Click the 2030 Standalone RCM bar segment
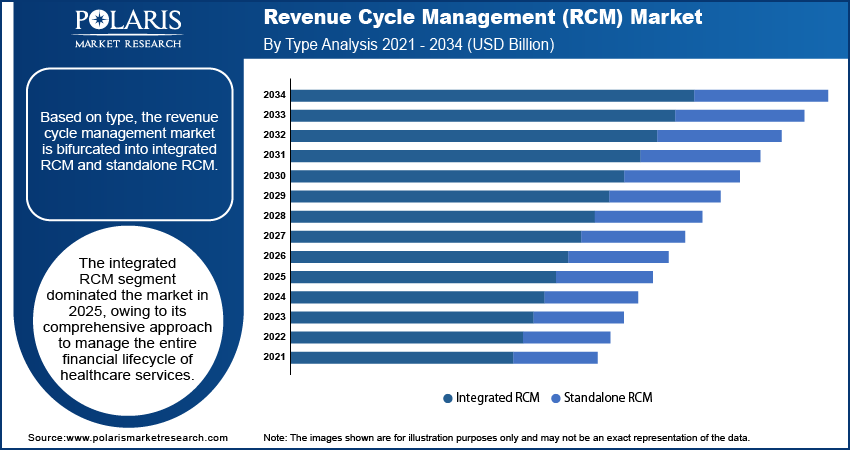 (682, 176)
